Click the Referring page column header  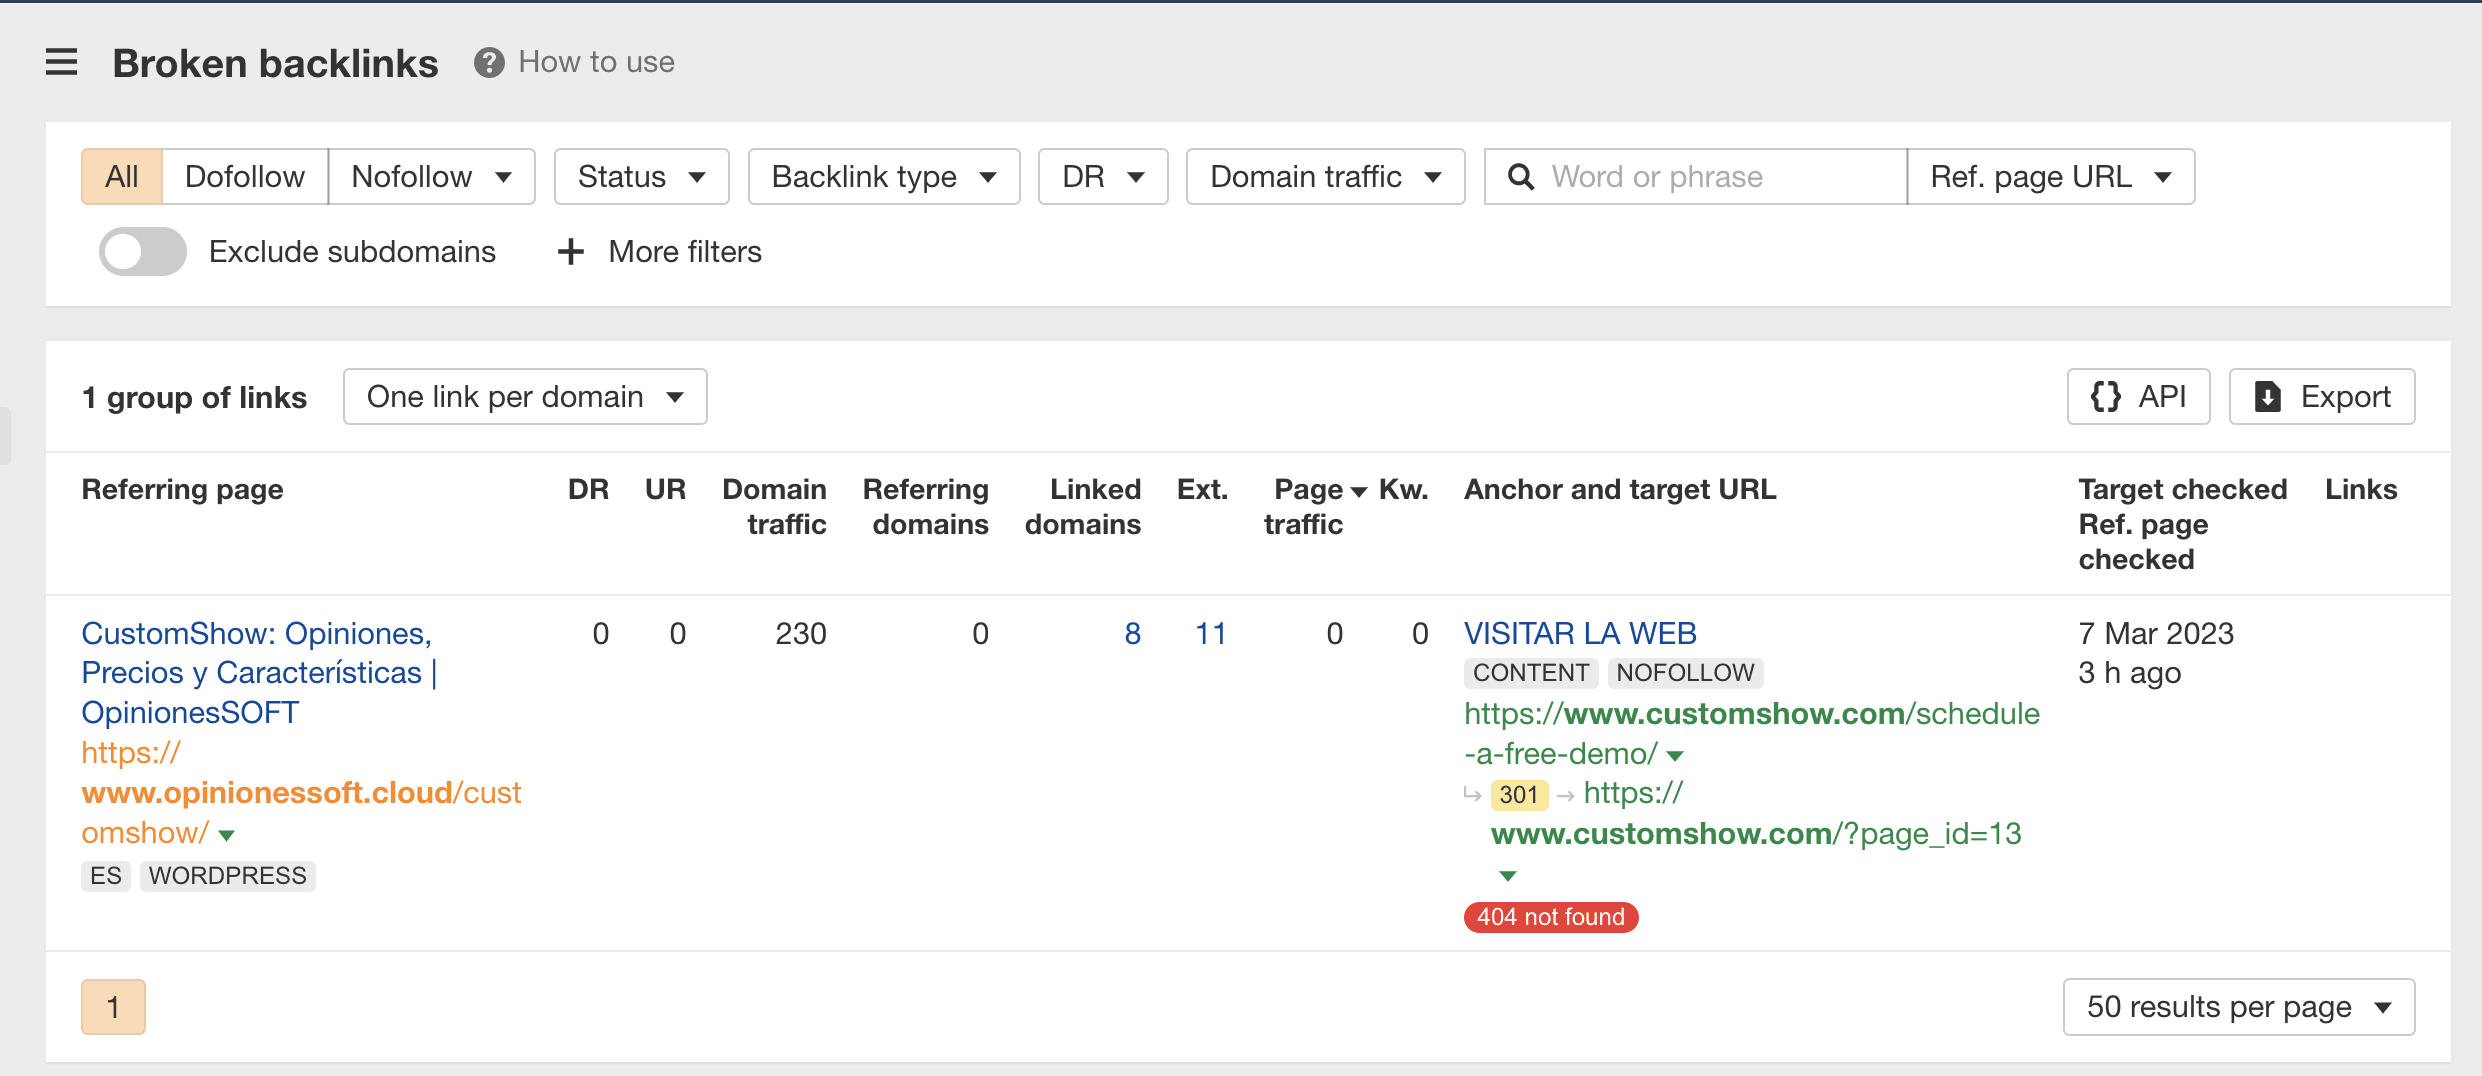(x=182, y=490)
